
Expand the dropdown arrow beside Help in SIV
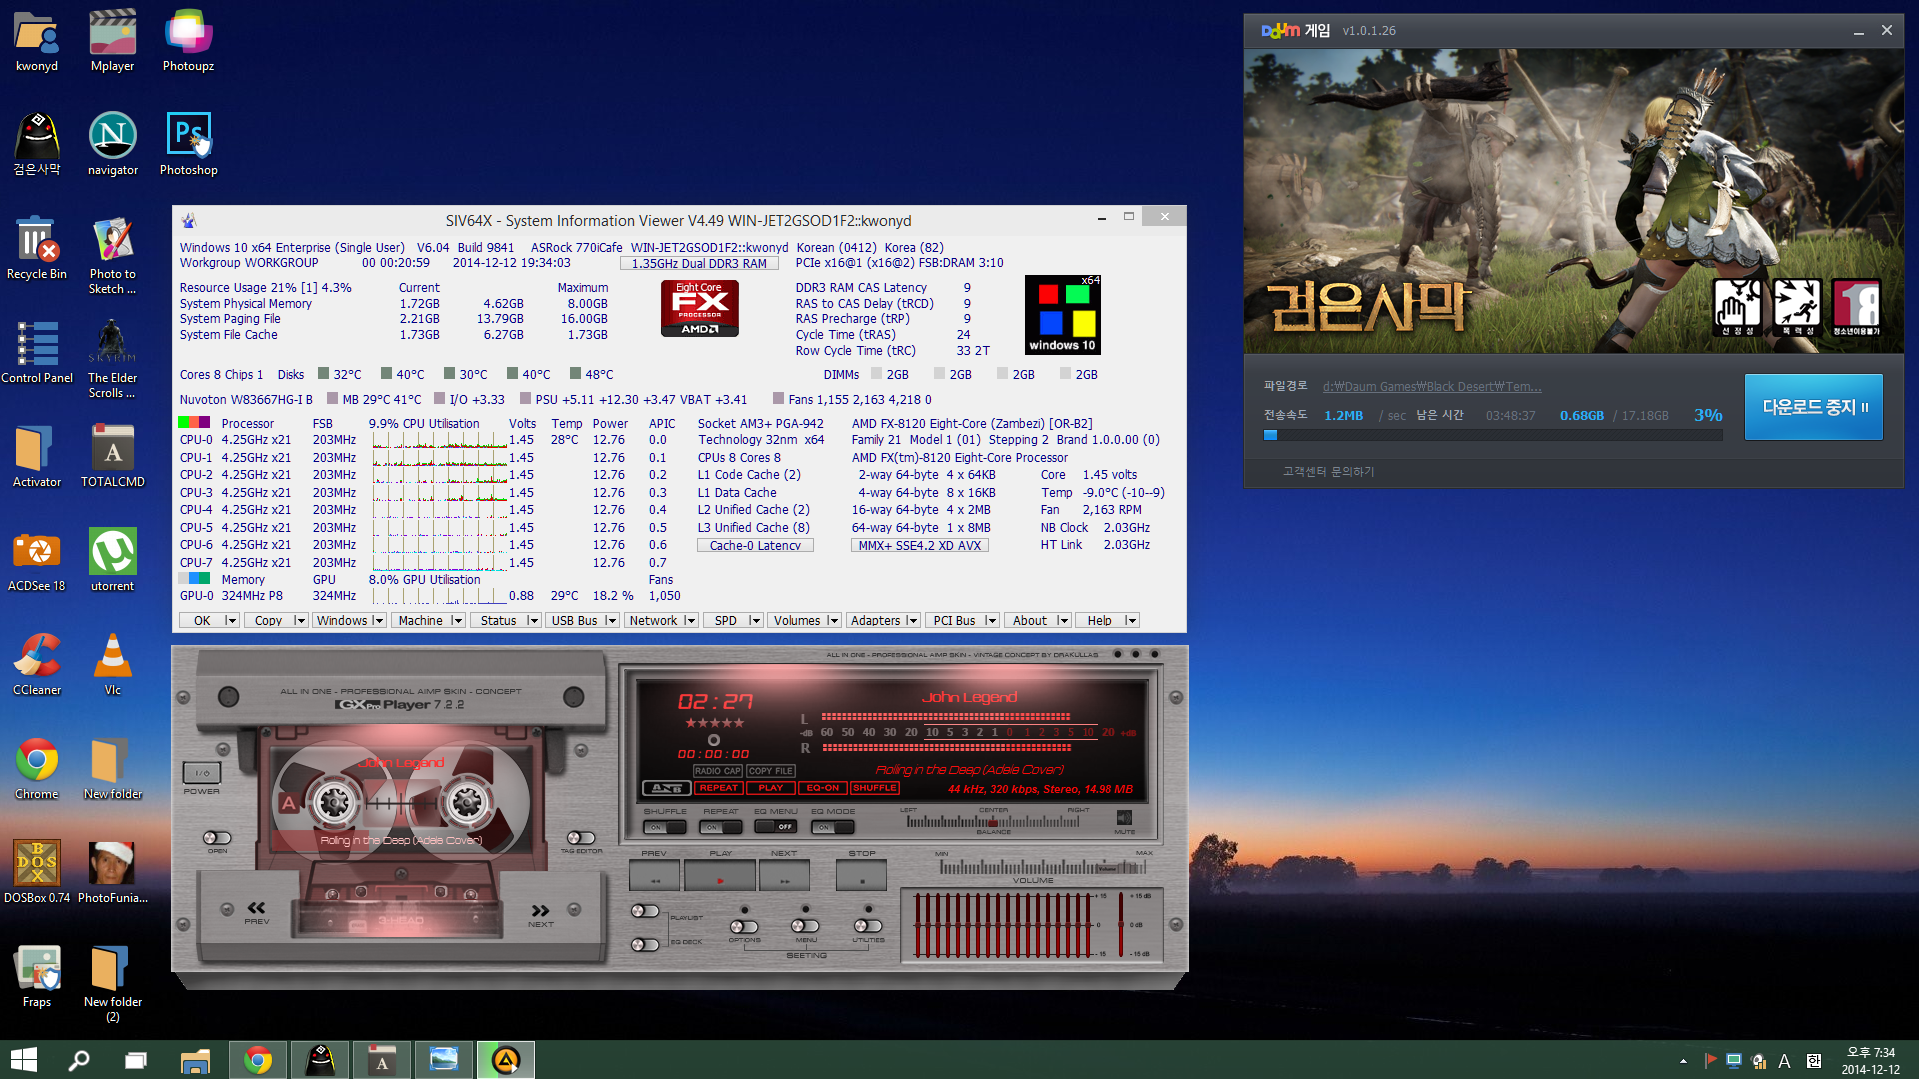pyautogui.click(x=1131, y=621)
